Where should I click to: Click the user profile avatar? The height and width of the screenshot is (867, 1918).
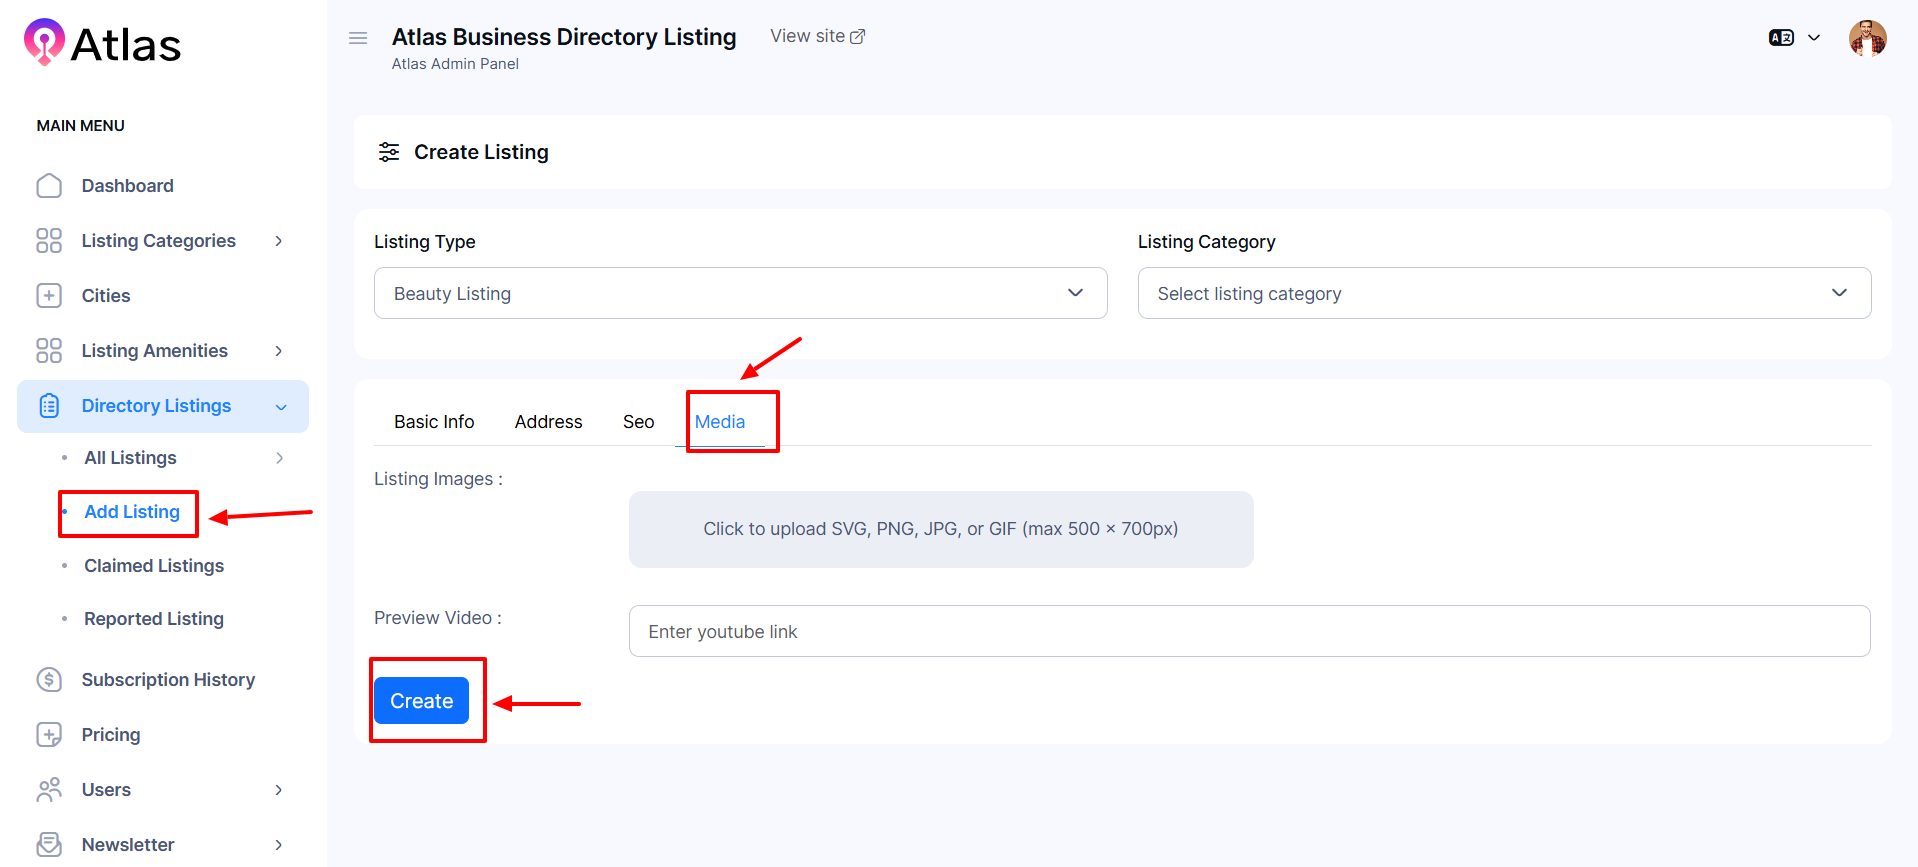pos(1867,38)
